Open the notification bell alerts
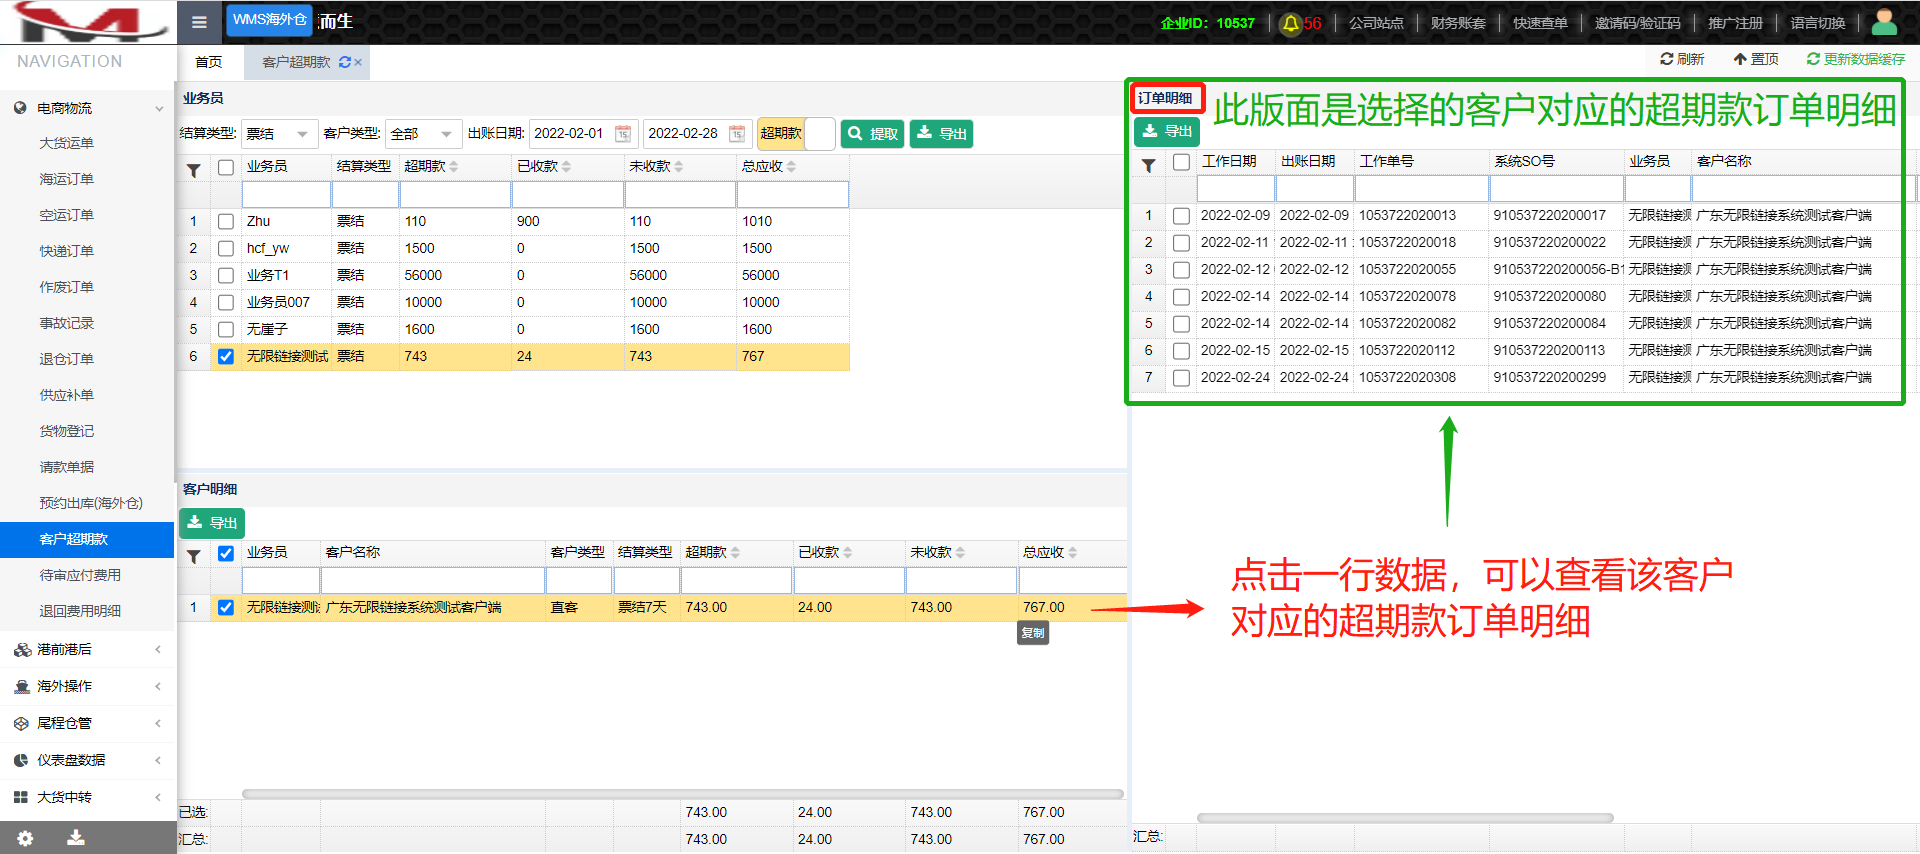The image size is (1920, 854). coord(1290,23)
